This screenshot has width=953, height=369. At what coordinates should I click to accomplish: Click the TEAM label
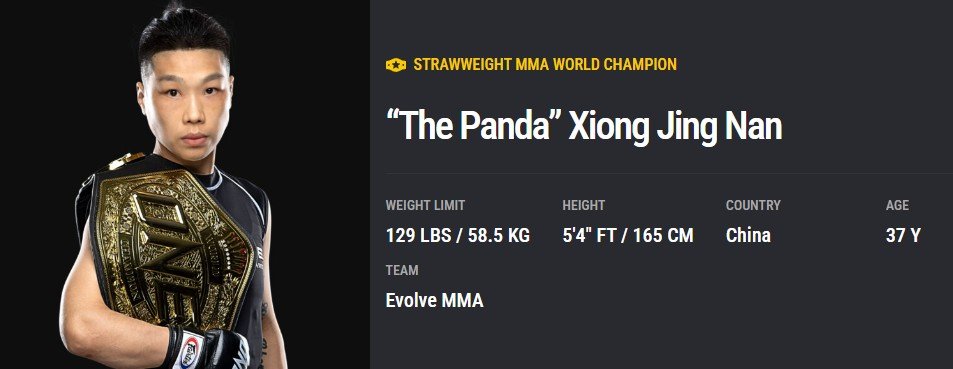[x=402, y=270]
